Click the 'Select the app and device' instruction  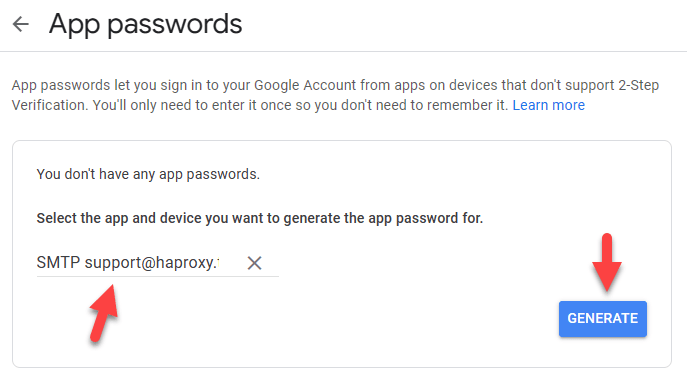pyautogui.click(x=260, y=218)
